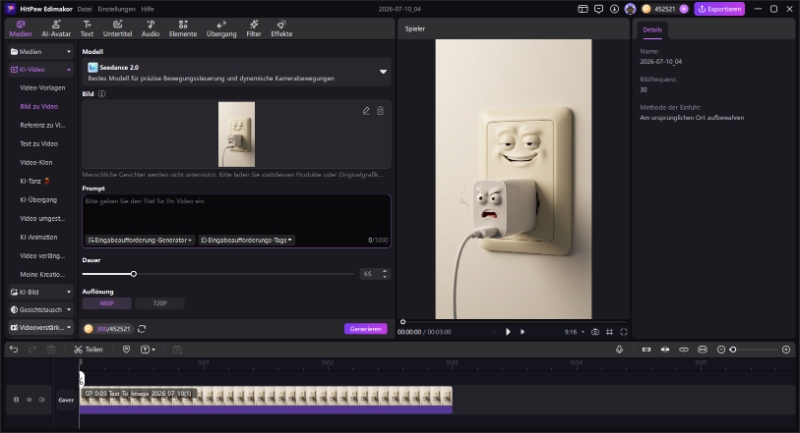
Task: Undo the last action
Action: click(14, 349)
